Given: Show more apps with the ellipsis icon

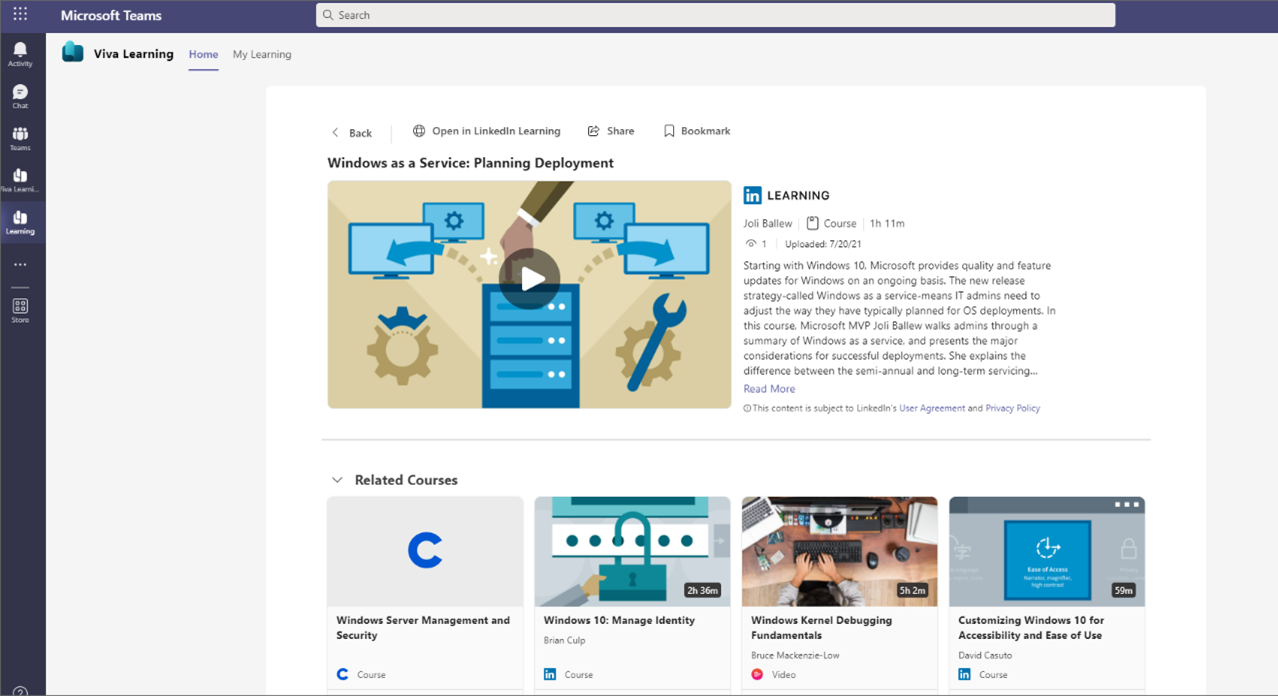Looking at the screenshot, I should tap(20, 265).
